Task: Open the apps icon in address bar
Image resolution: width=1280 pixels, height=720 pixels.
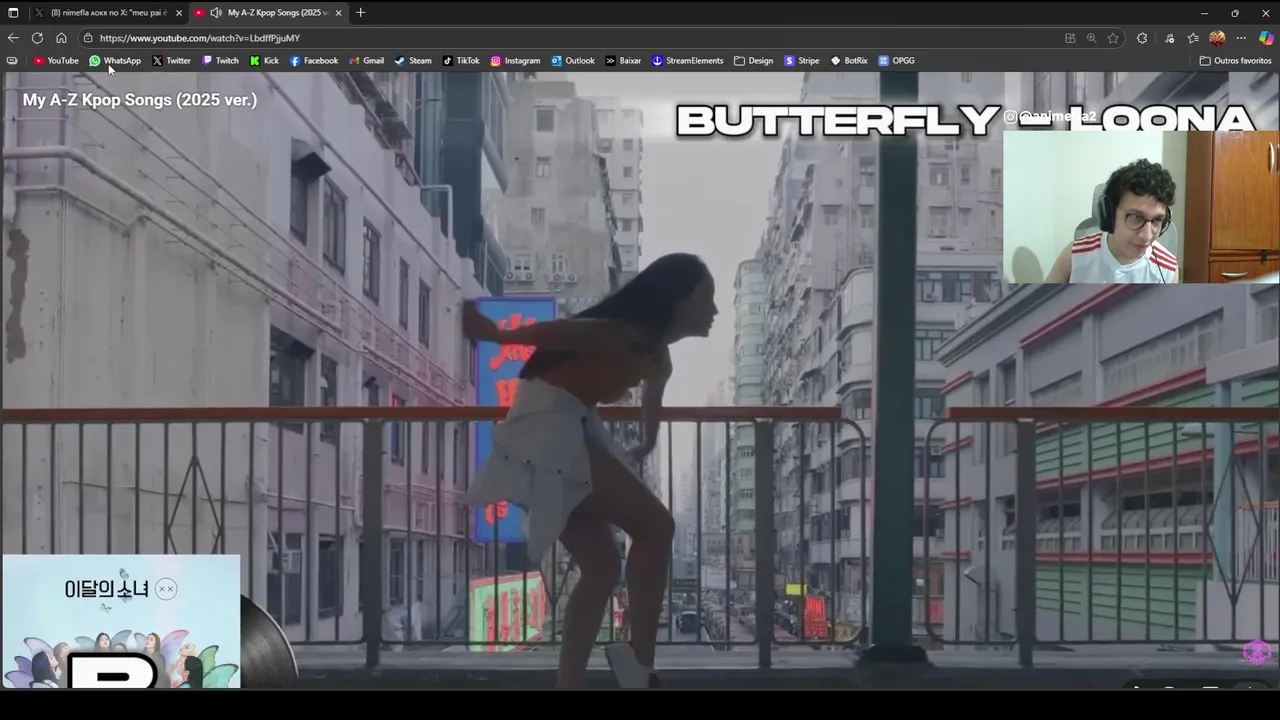Action: 1070,38
